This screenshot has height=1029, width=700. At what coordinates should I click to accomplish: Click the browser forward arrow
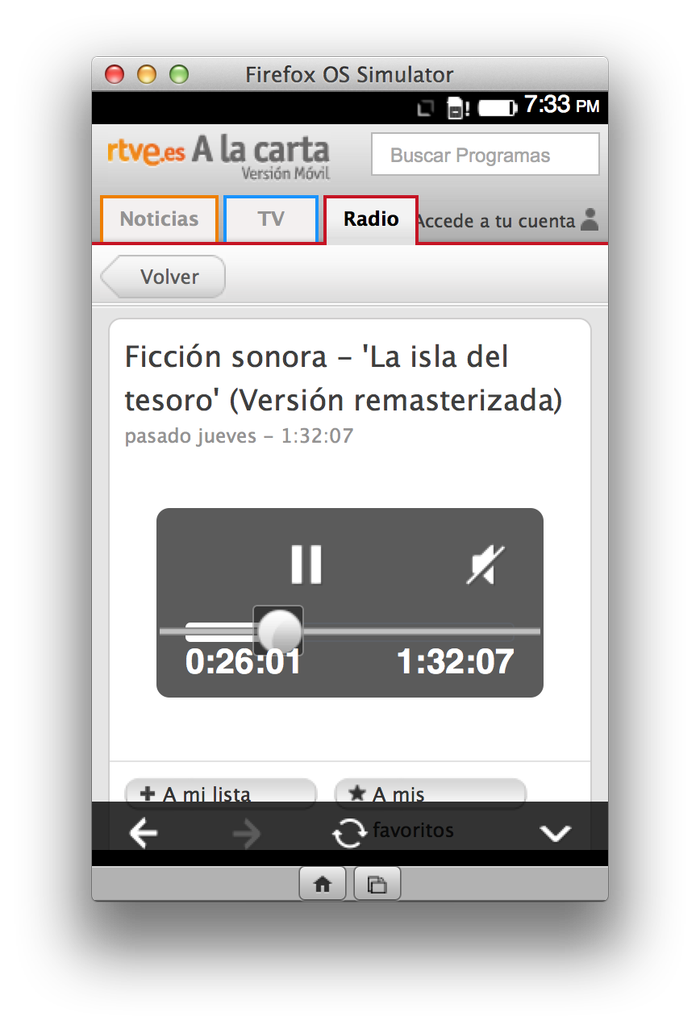click(x=247, y=833)
